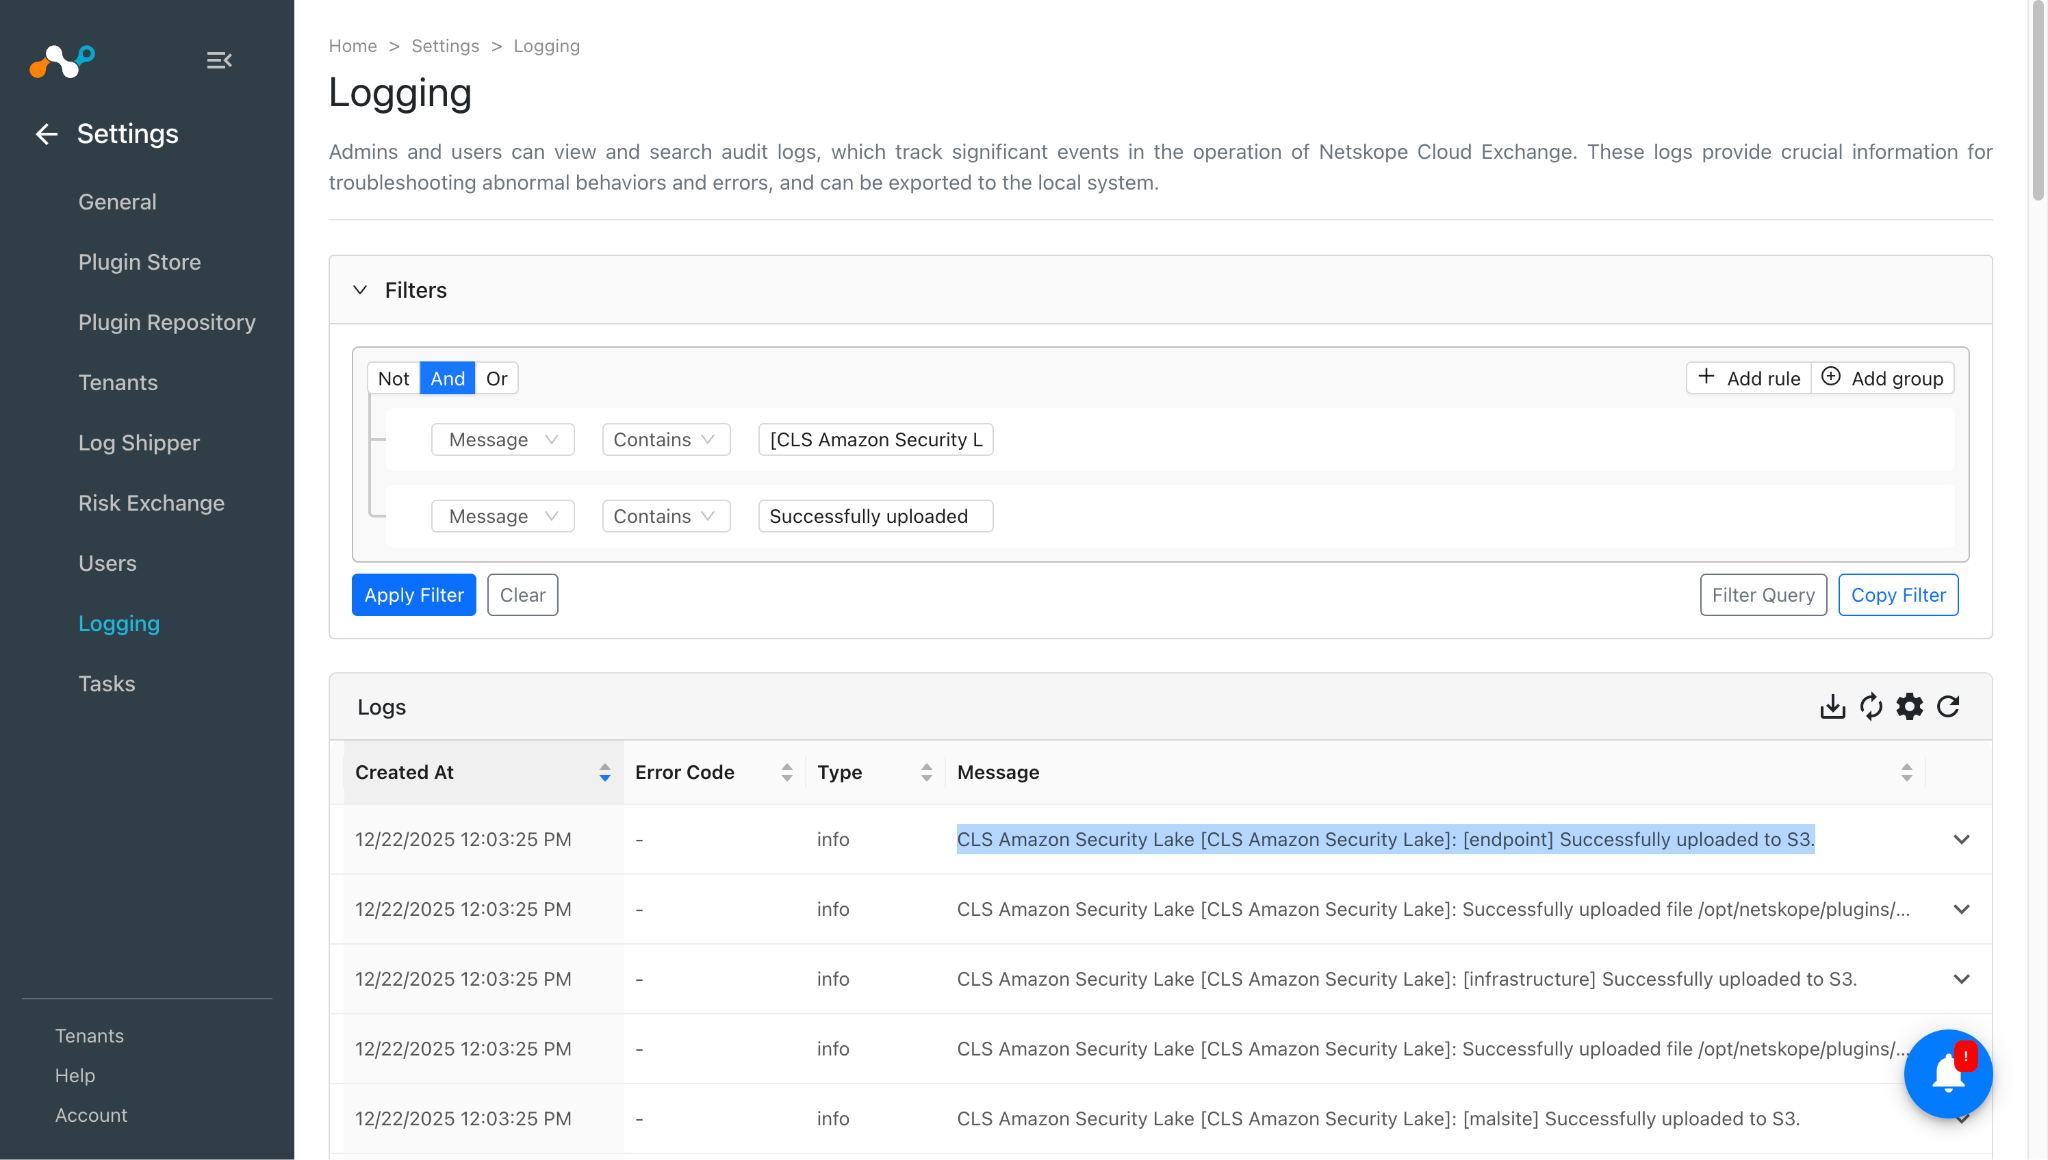Open first rule's Contains operator dropdown
Viewport: 2048px width, 1160px height.
pyautogui.click(x=665, y=440)
